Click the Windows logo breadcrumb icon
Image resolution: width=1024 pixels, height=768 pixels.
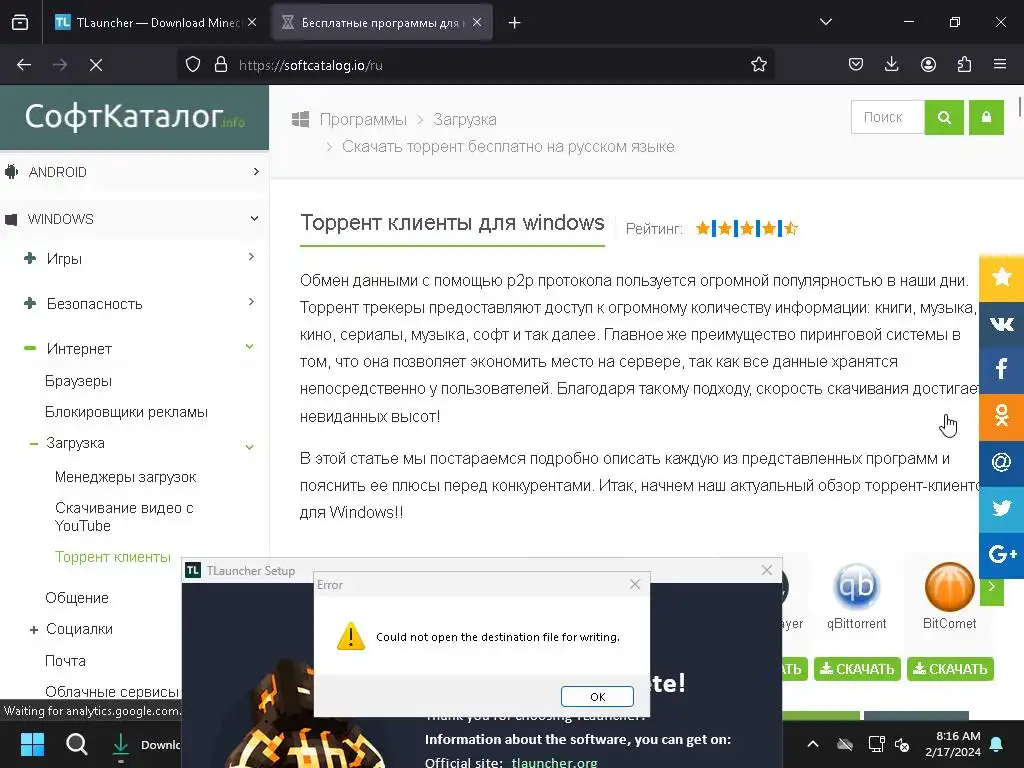(x=300, y=120)
